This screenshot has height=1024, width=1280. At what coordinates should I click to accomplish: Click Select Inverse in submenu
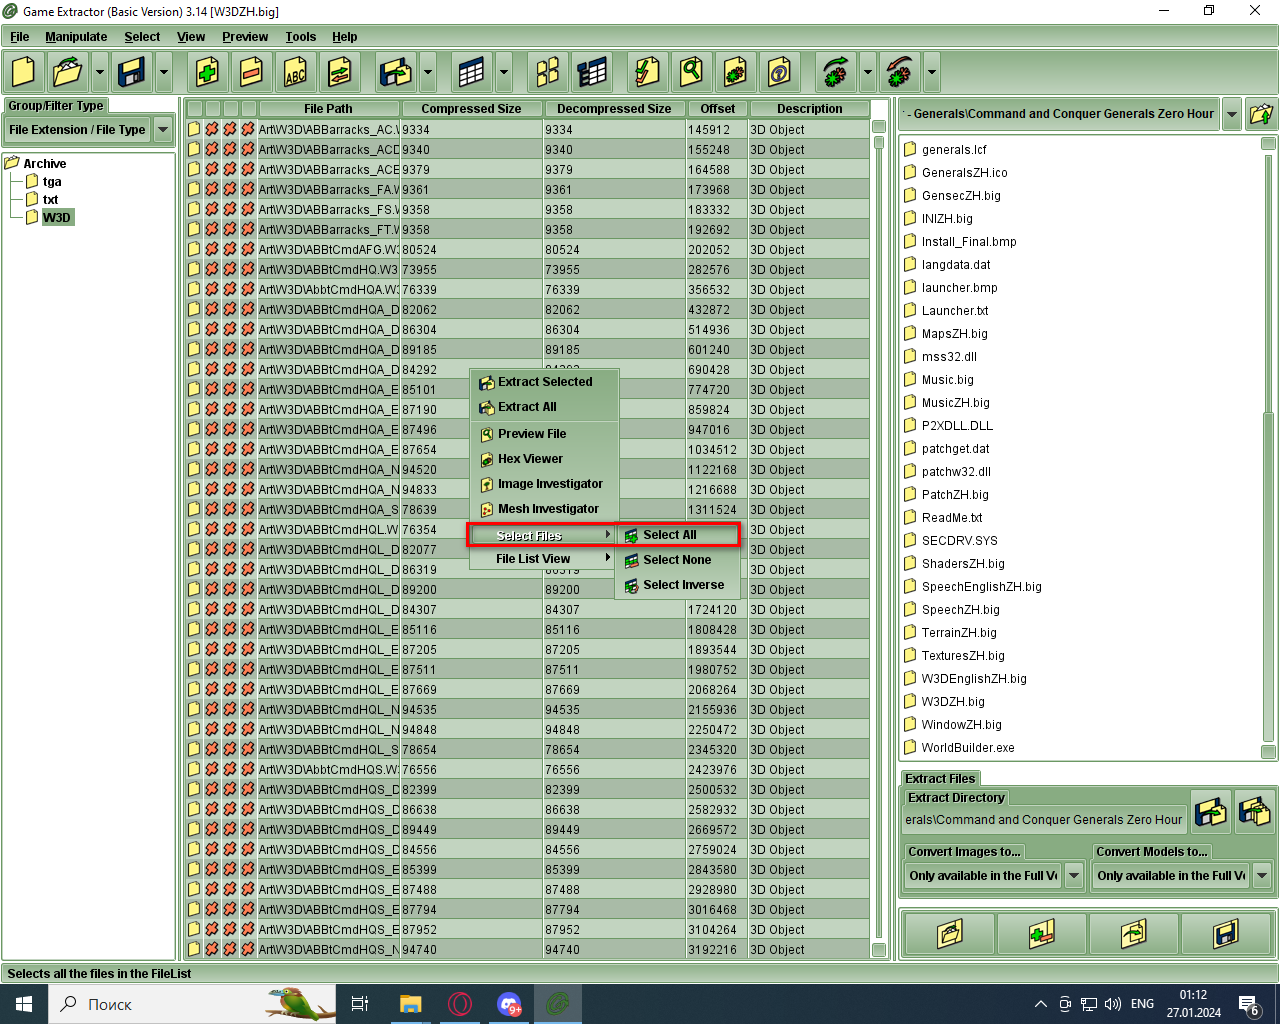click(678, 585)
